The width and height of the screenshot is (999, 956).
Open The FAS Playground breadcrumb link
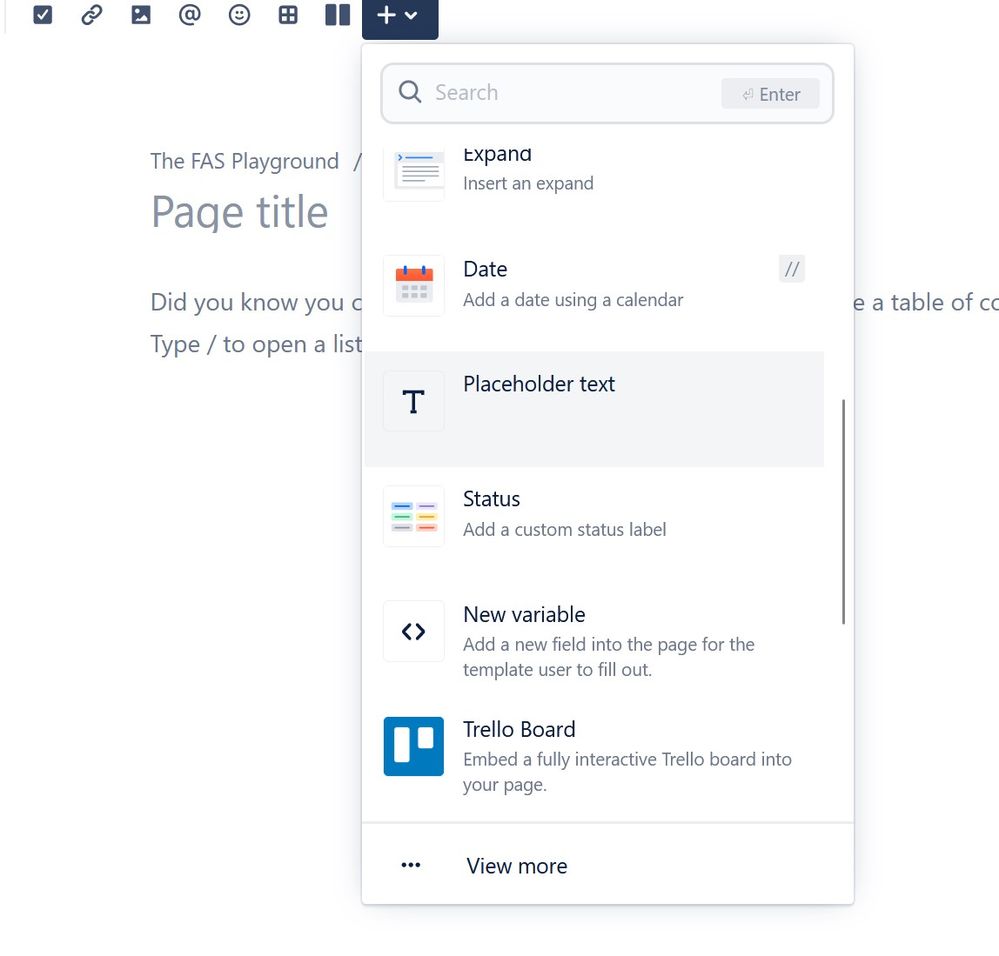pos(244,161)
